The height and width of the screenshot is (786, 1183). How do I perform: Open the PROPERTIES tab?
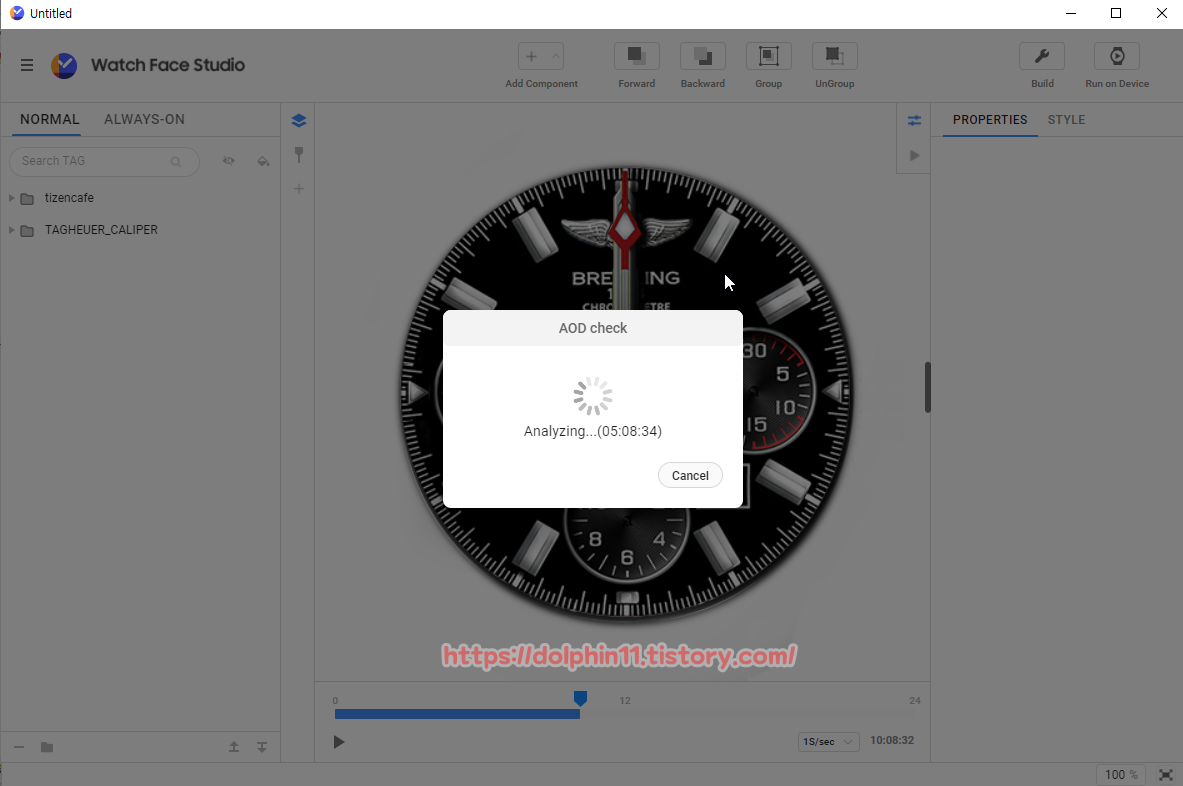click(x=990, y=120)
